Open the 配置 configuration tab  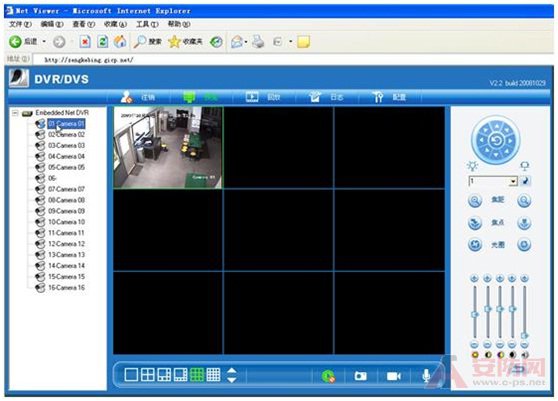pyautogui.click(x=389, y=97)
